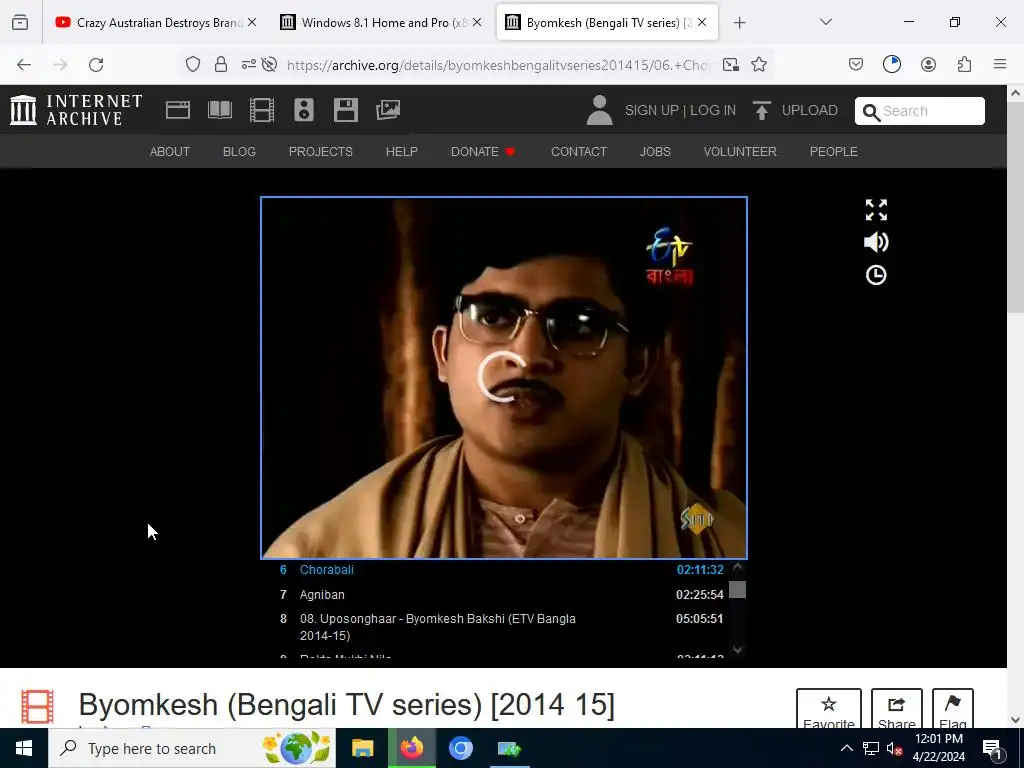Go back to previous page

(x=24, y=65)
